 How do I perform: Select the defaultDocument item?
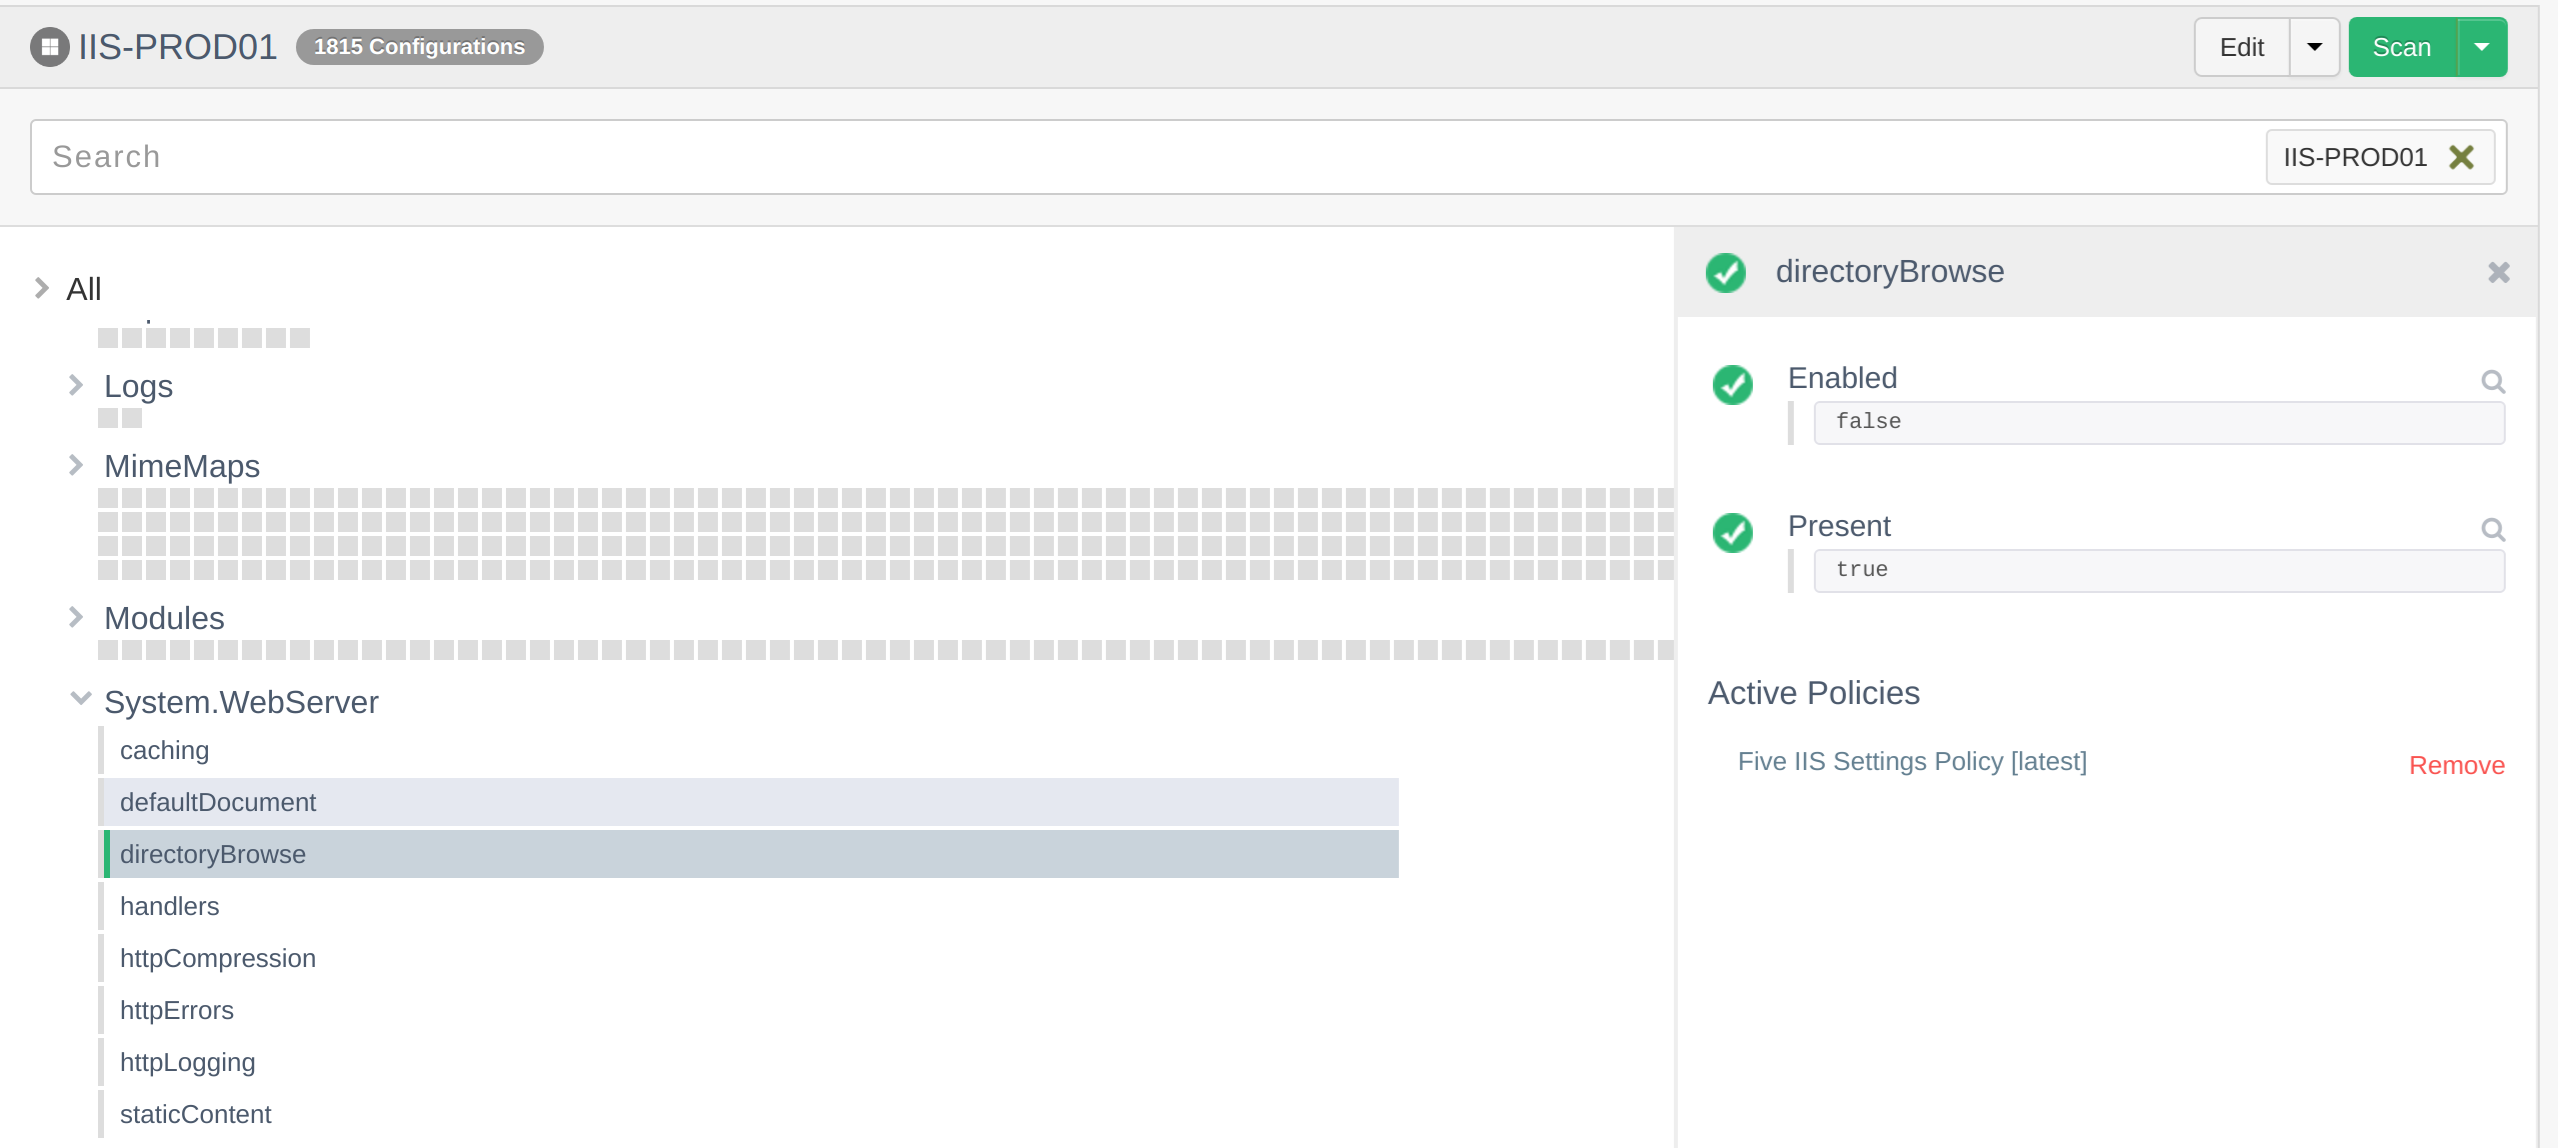pyautogui.click(x=748, y=802)
